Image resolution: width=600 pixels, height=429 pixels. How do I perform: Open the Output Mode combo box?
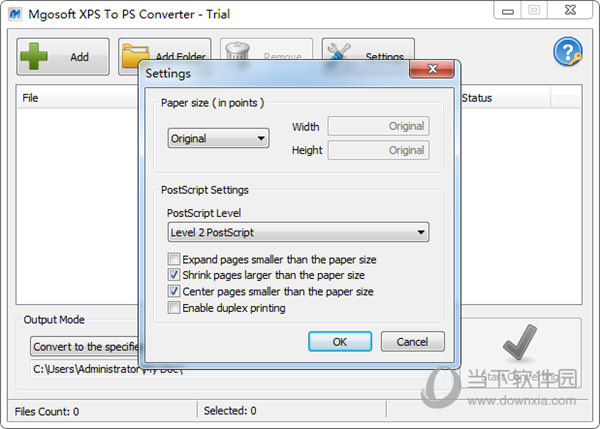(x=85, y=346)
